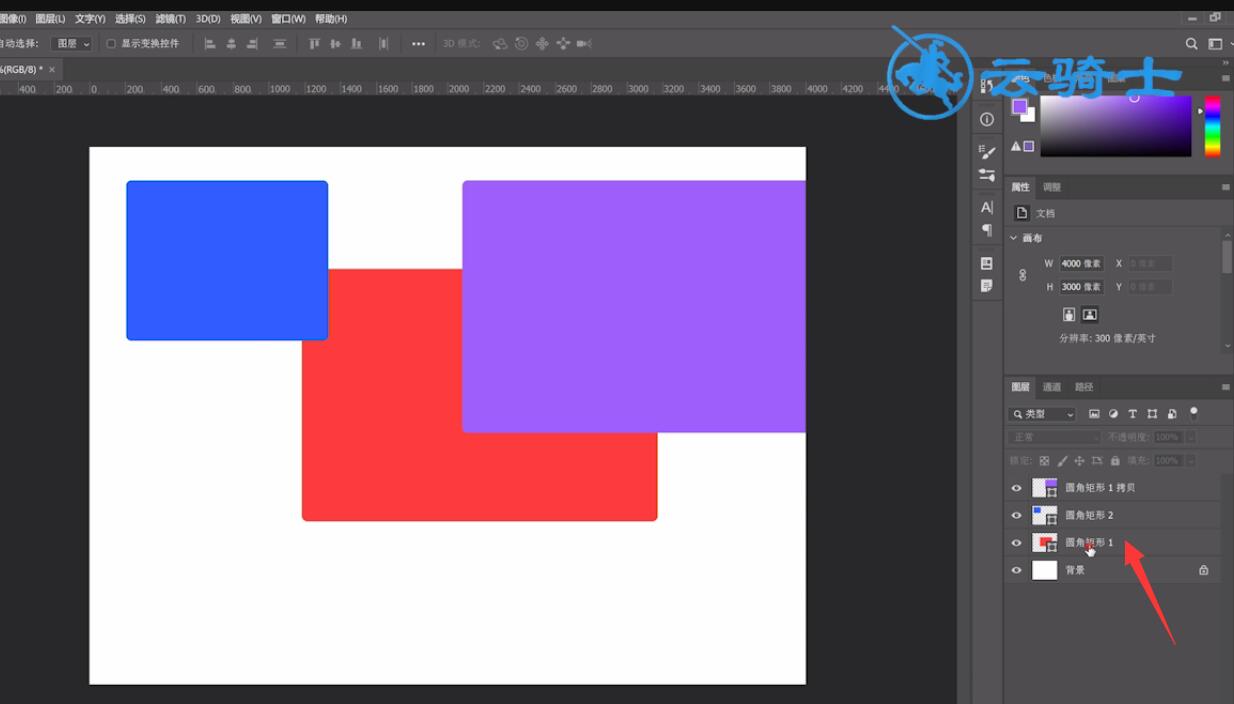Click the pixel layer filter icon
The image size is (1234, 704).
click(x=1094, y=414)
